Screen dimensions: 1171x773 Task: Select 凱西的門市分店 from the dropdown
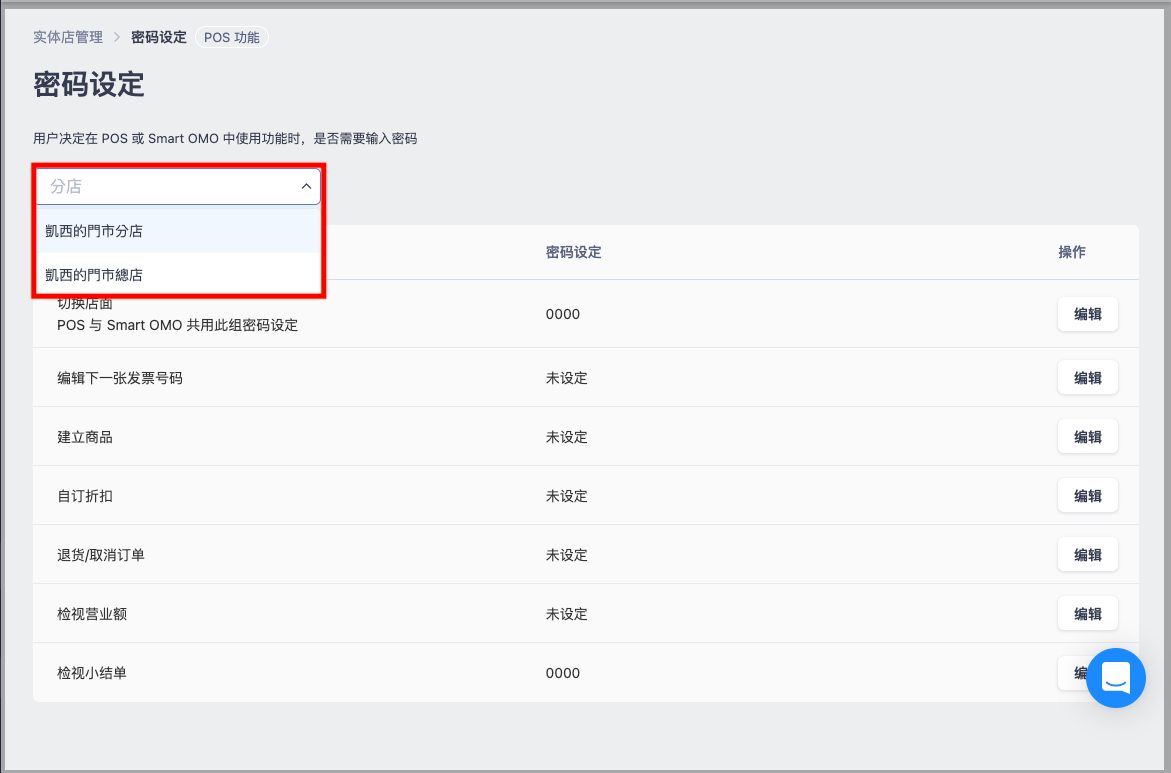point(178,231)
